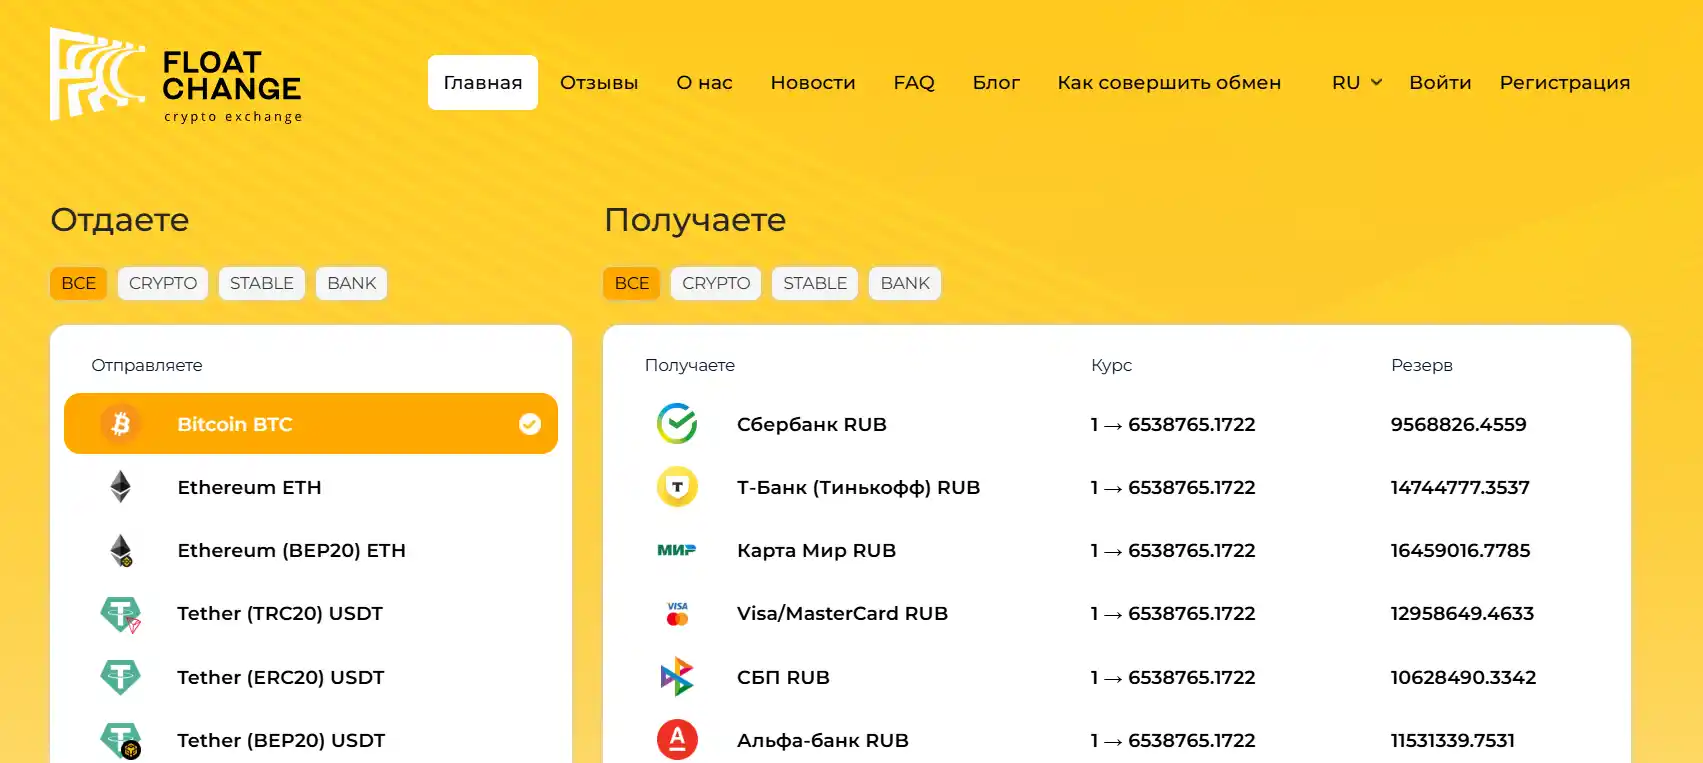Click the Bitcoin coin icon

click(x=121, y=424)
